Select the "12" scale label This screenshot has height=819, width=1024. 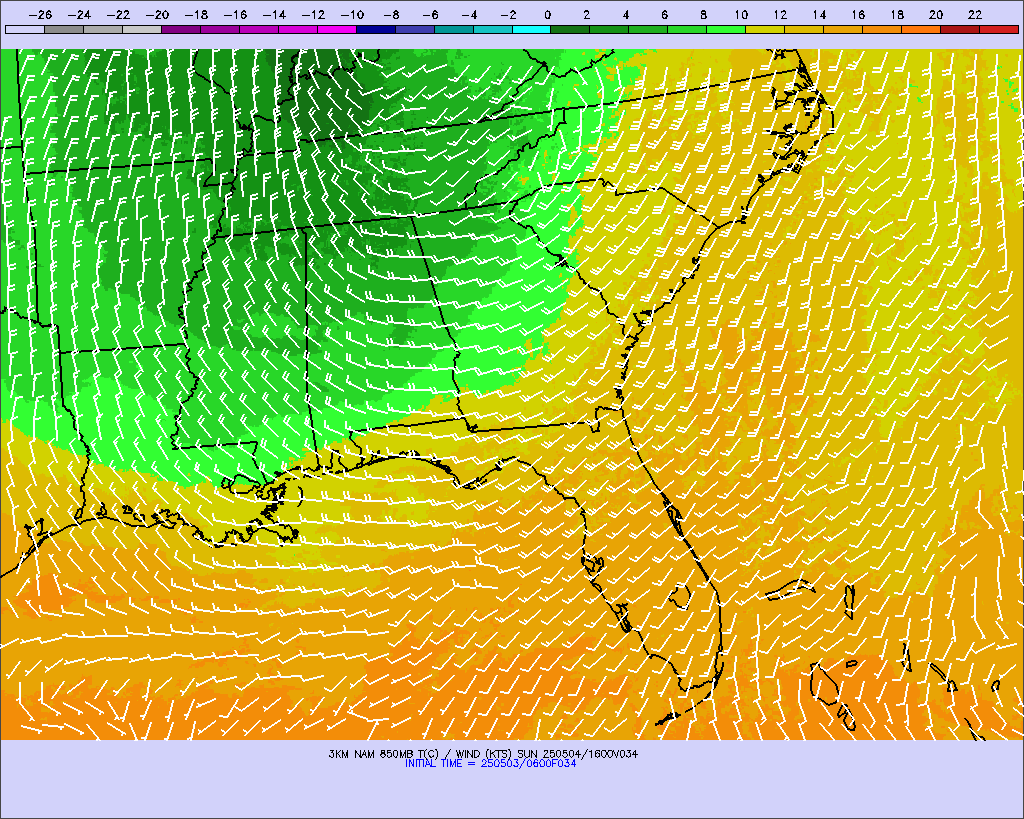(x=780, y=14)
